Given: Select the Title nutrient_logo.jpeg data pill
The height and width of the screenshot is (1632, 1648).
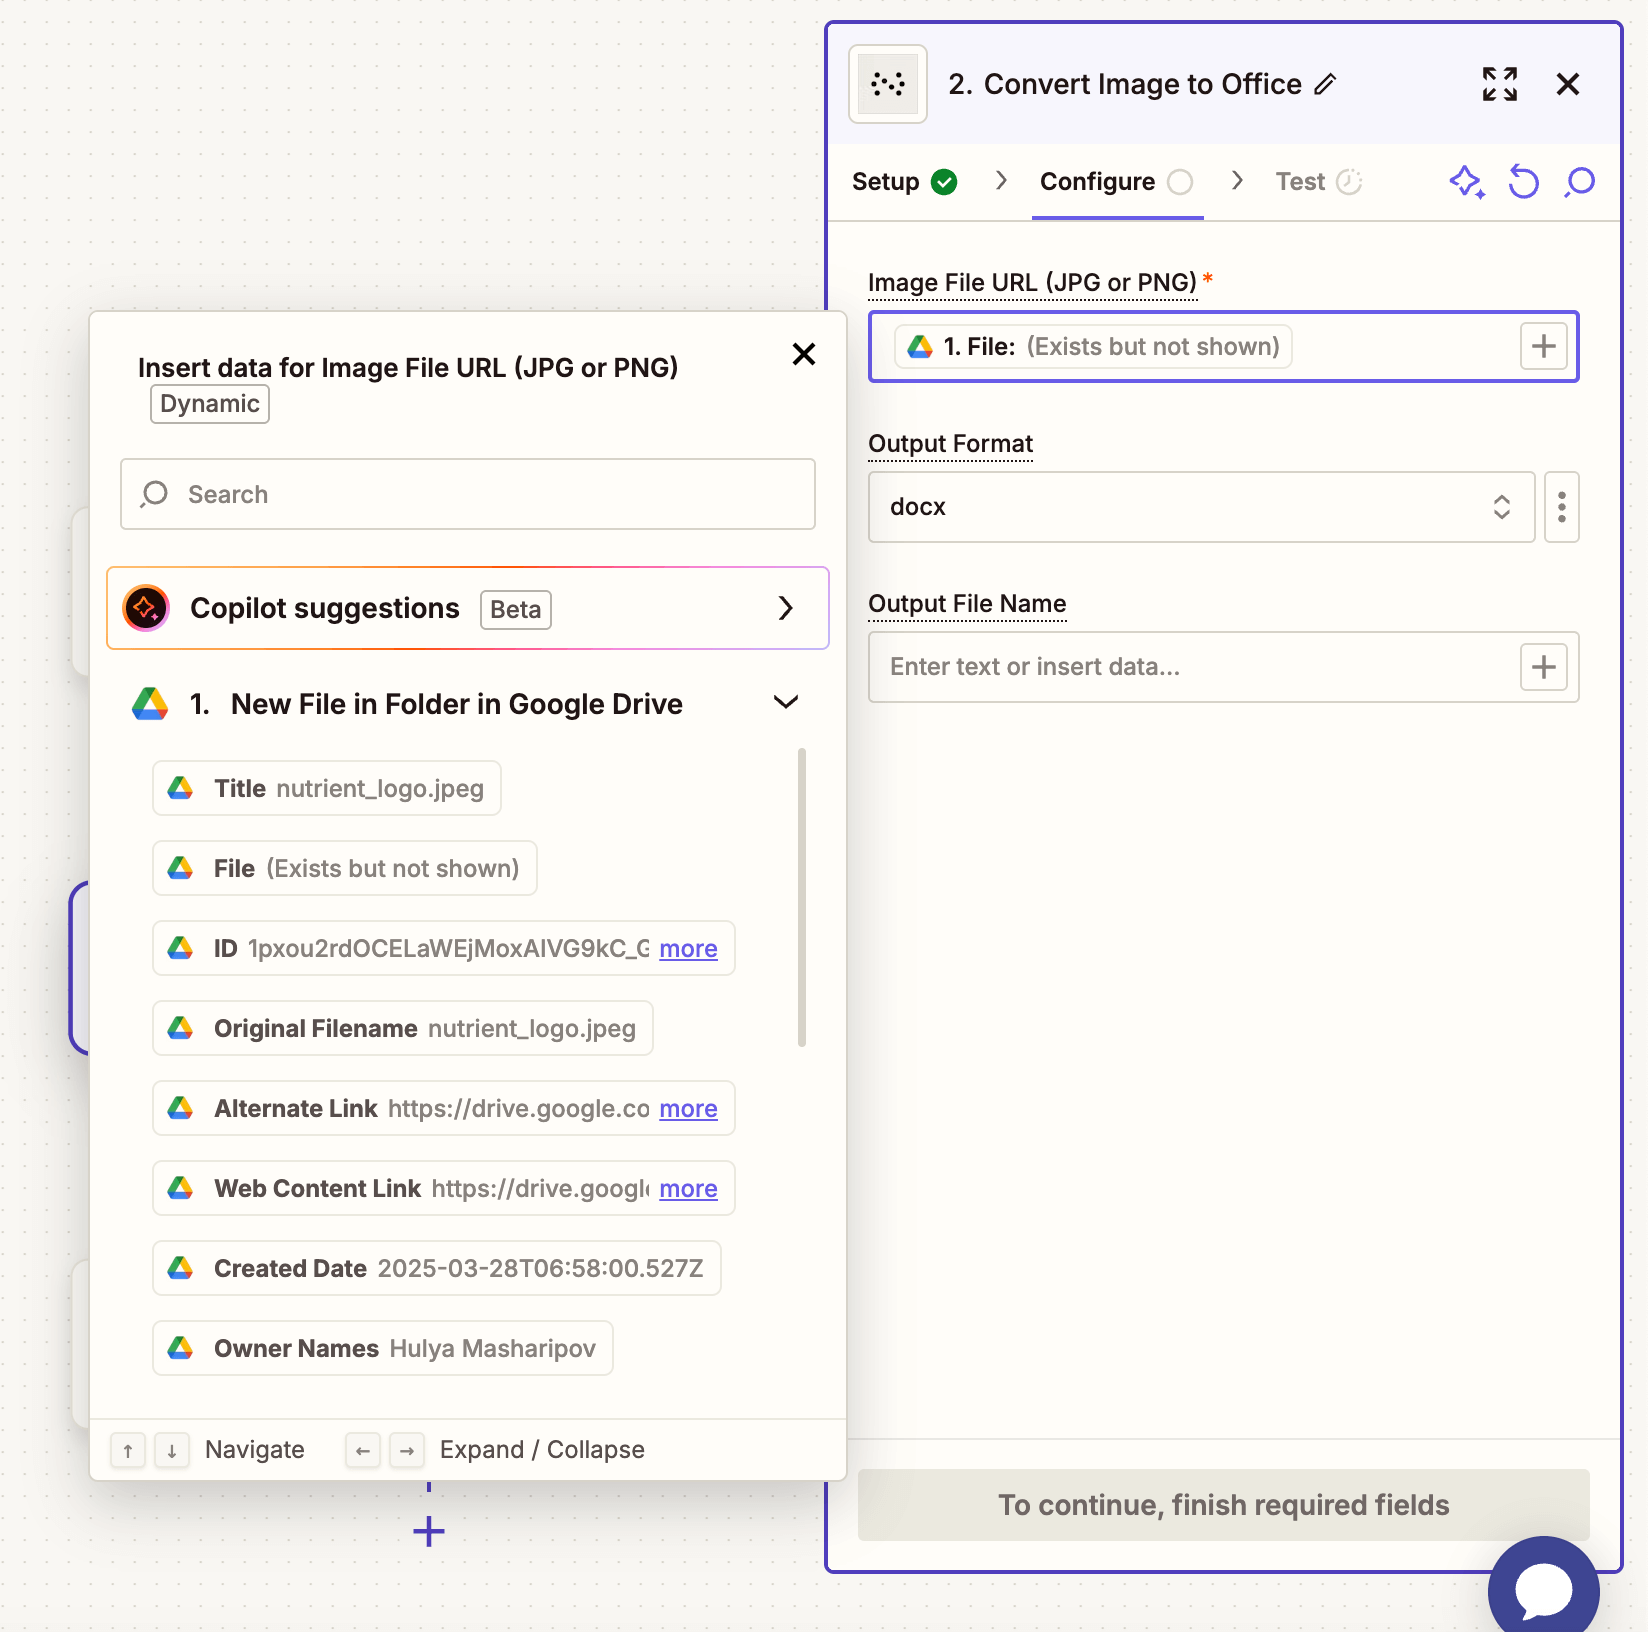Looking at the screenshot, I should pos(327,789).
